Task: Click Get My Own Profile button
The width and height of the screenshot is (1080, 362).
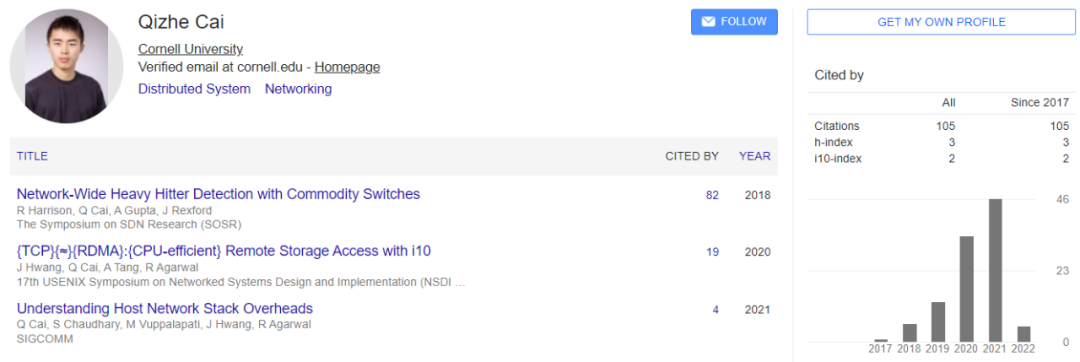Action: [x=941, y=22]
